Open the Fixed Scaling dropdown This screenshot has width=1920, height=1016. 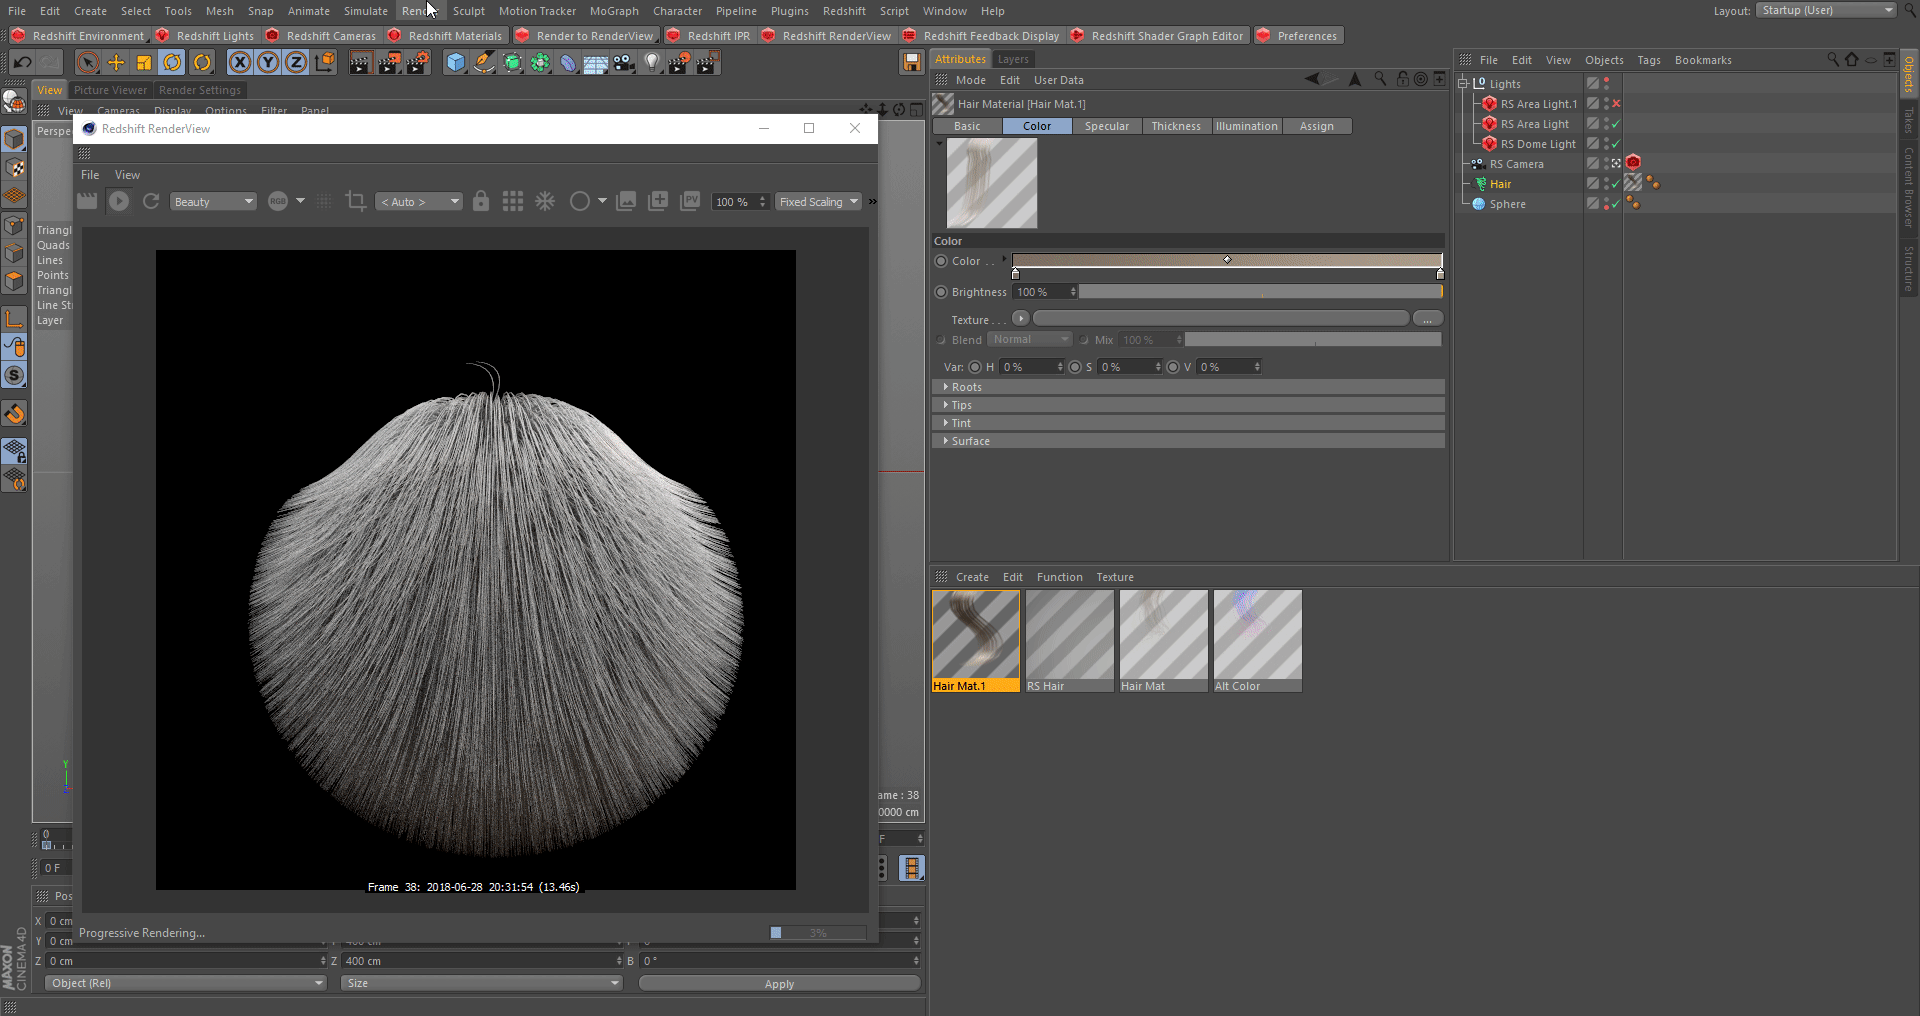(818, 202)
